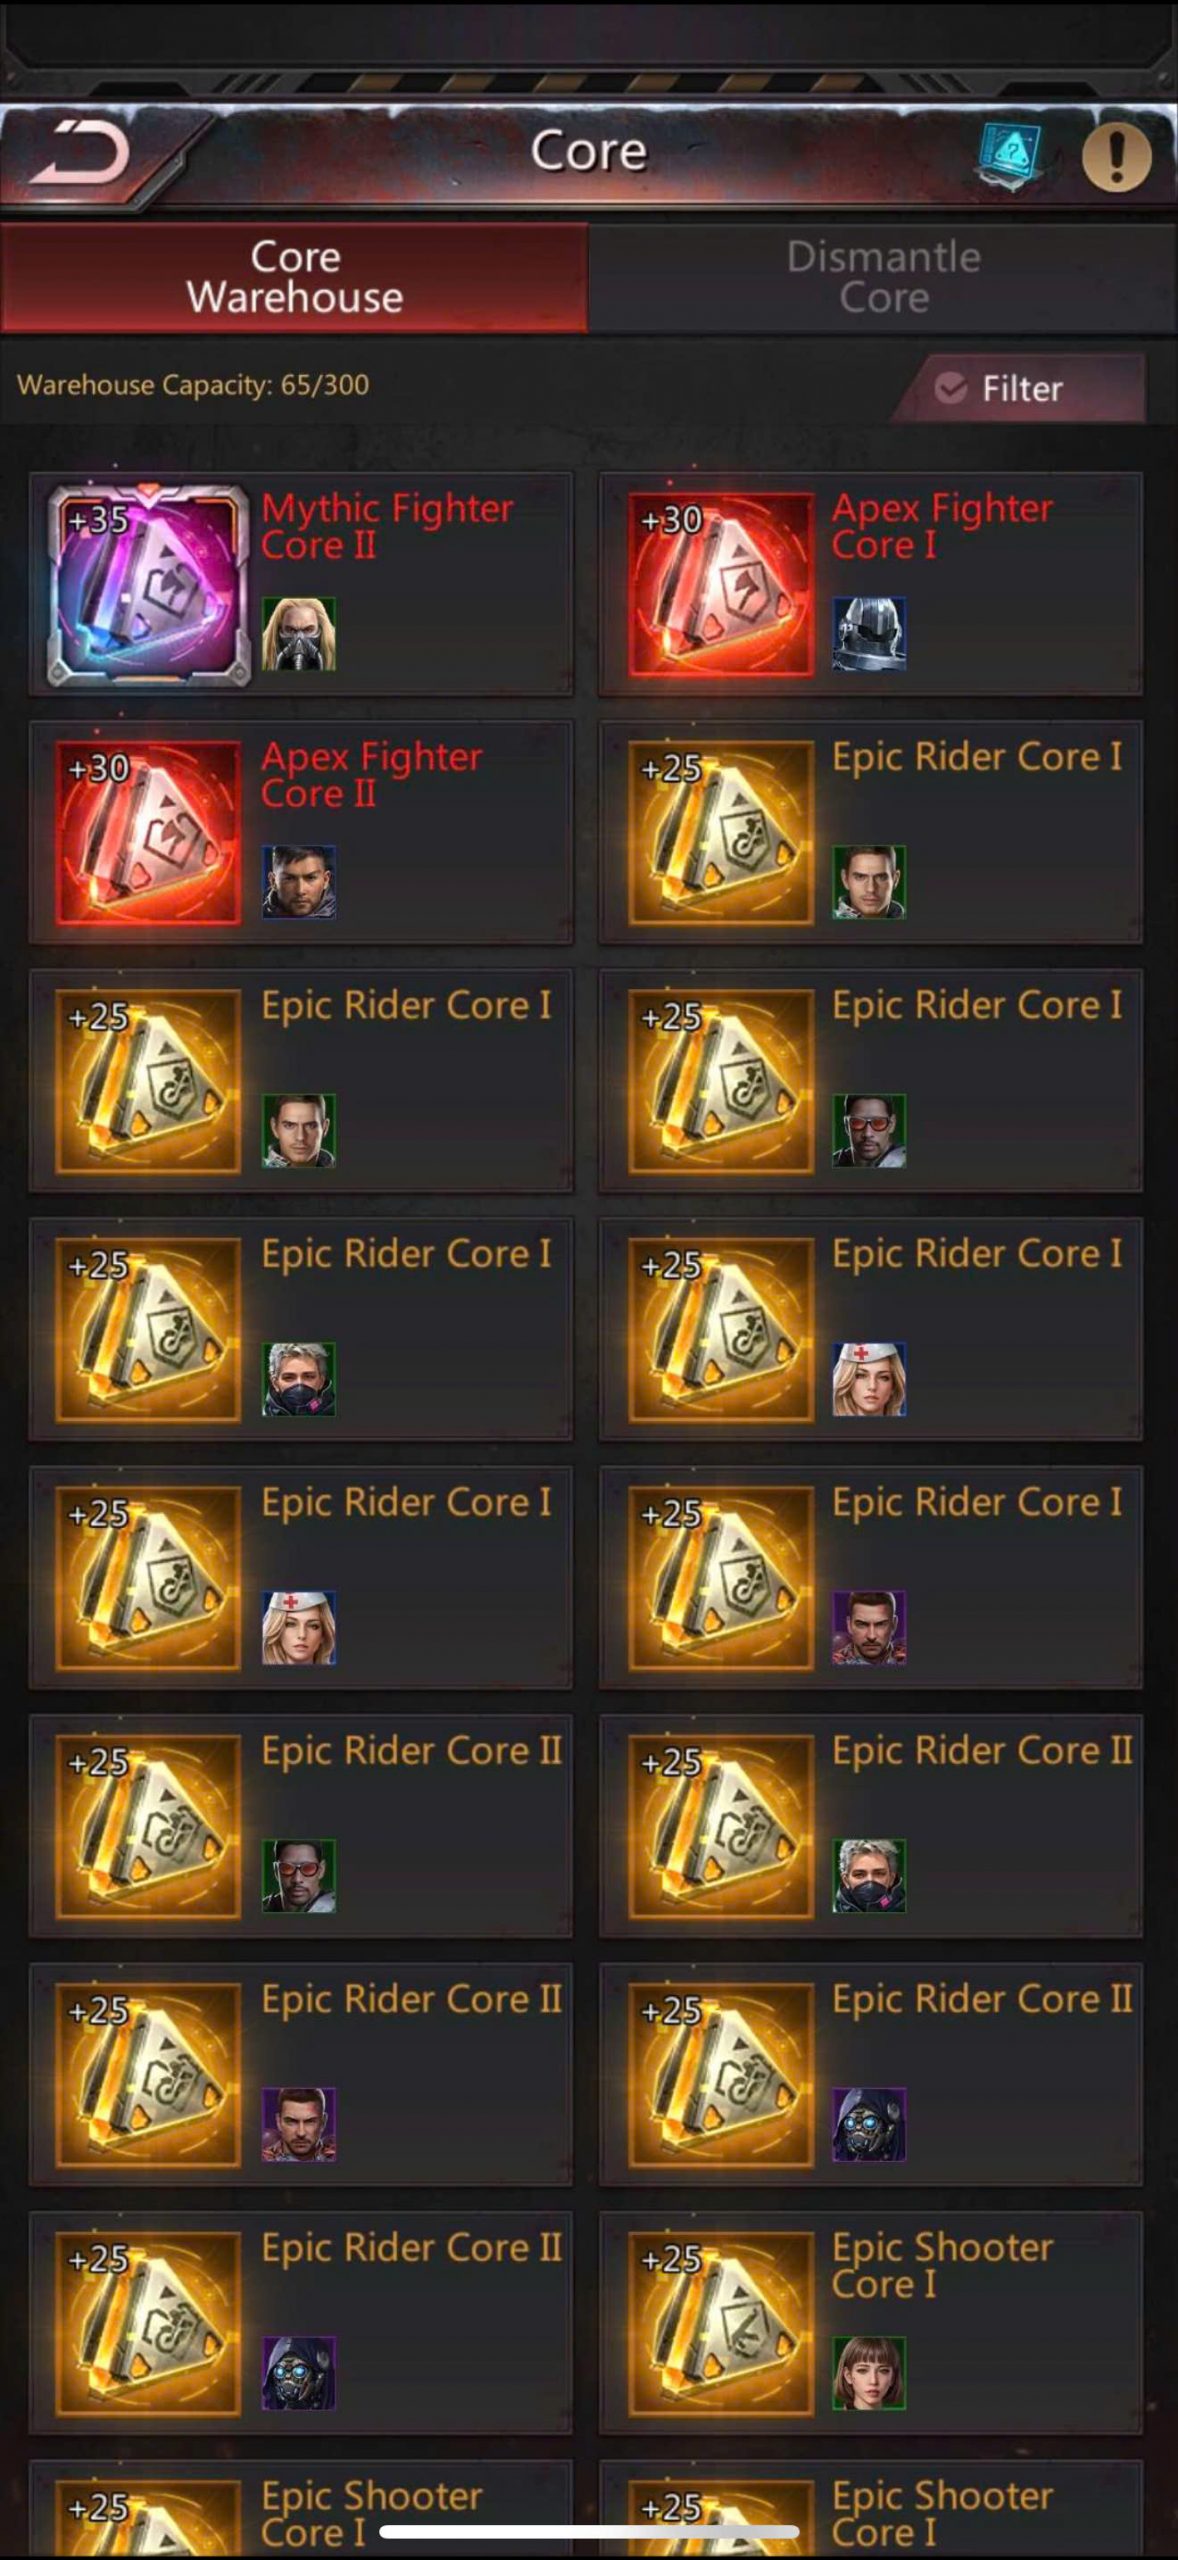Select the +25 Epic Rider Core I at top right
The width and height of the screenshot is (1178, 2560).
[x=870, y=832]
